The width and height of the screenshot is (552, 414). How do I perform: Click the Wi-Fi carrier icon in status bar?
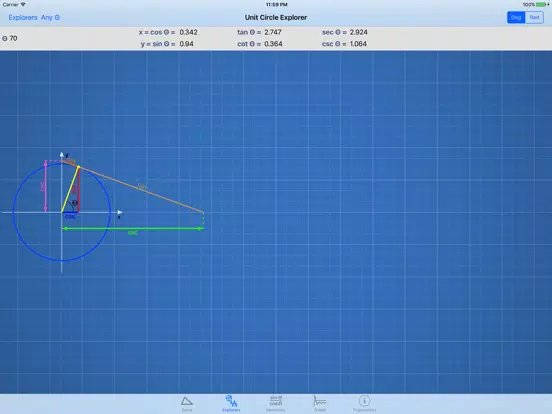(23, 4)
